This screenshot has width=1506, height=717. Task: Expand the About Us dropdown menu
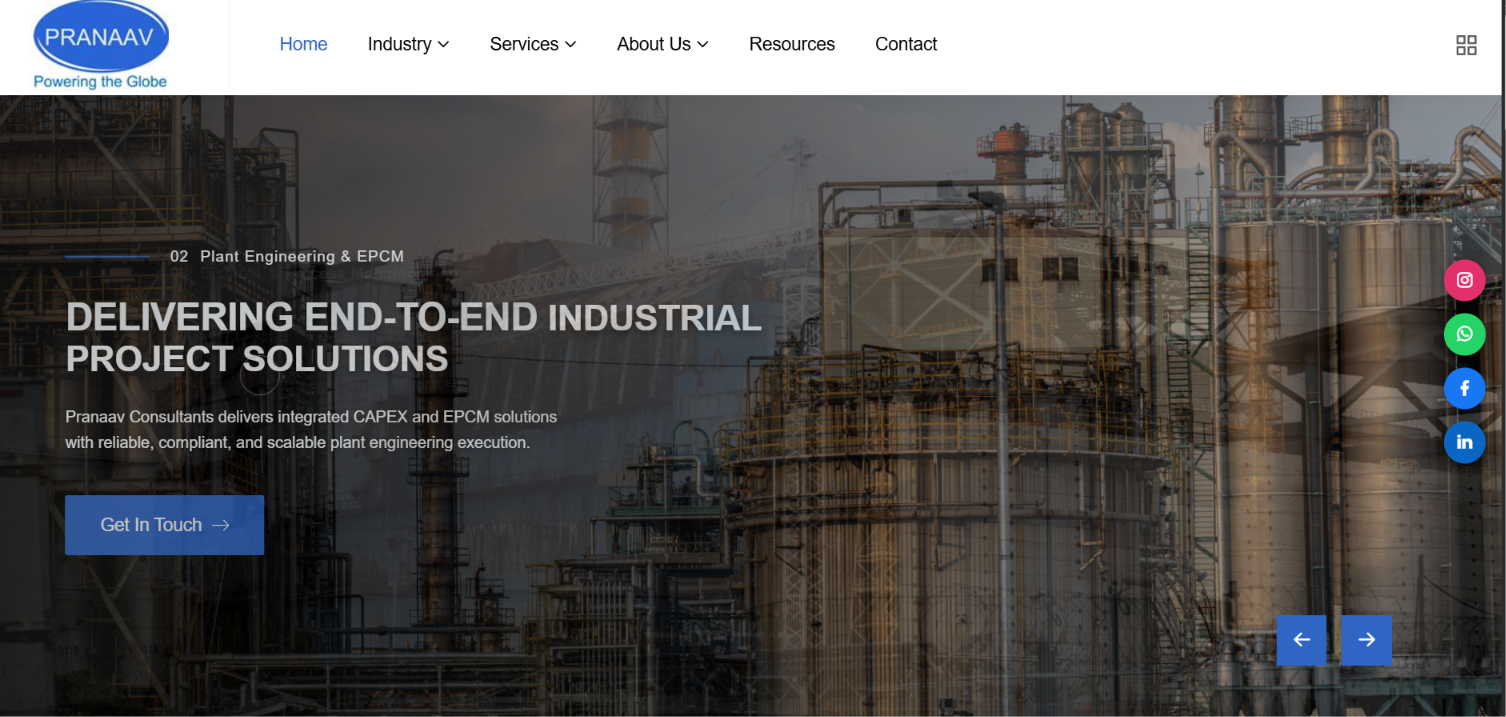662,44
